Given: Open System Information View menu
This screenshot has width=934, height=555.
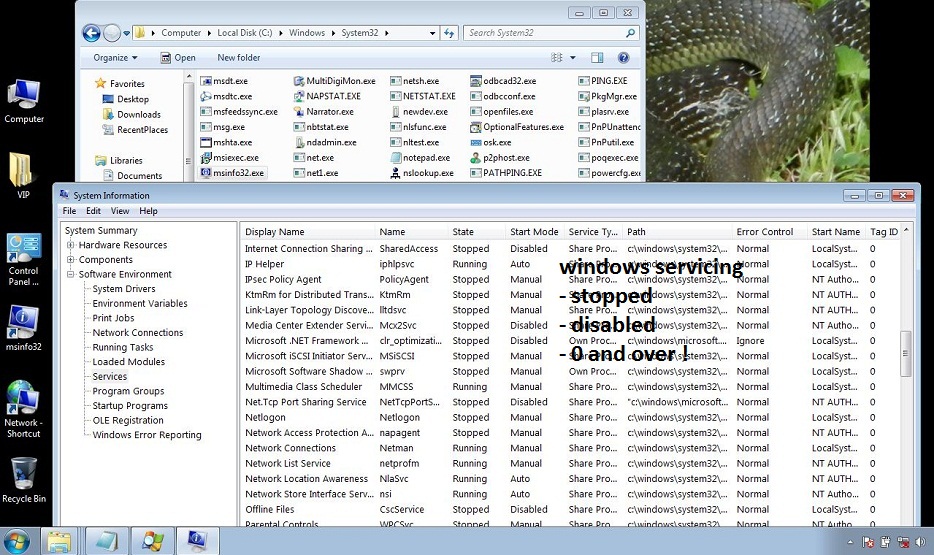Looking at the screenshot, I should (120, 211).
